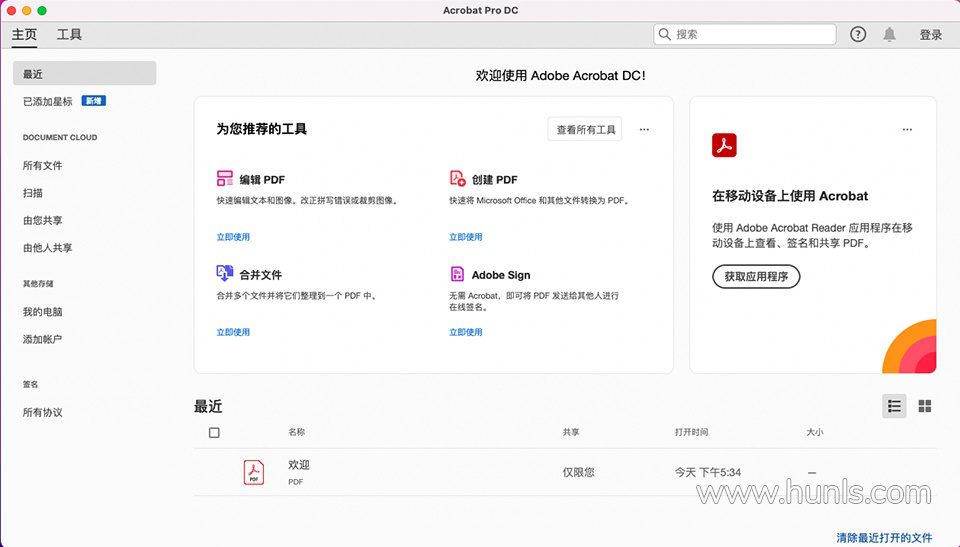Select the 主页 tab
This screenshot has height=547, width=960.
point(24,34)
